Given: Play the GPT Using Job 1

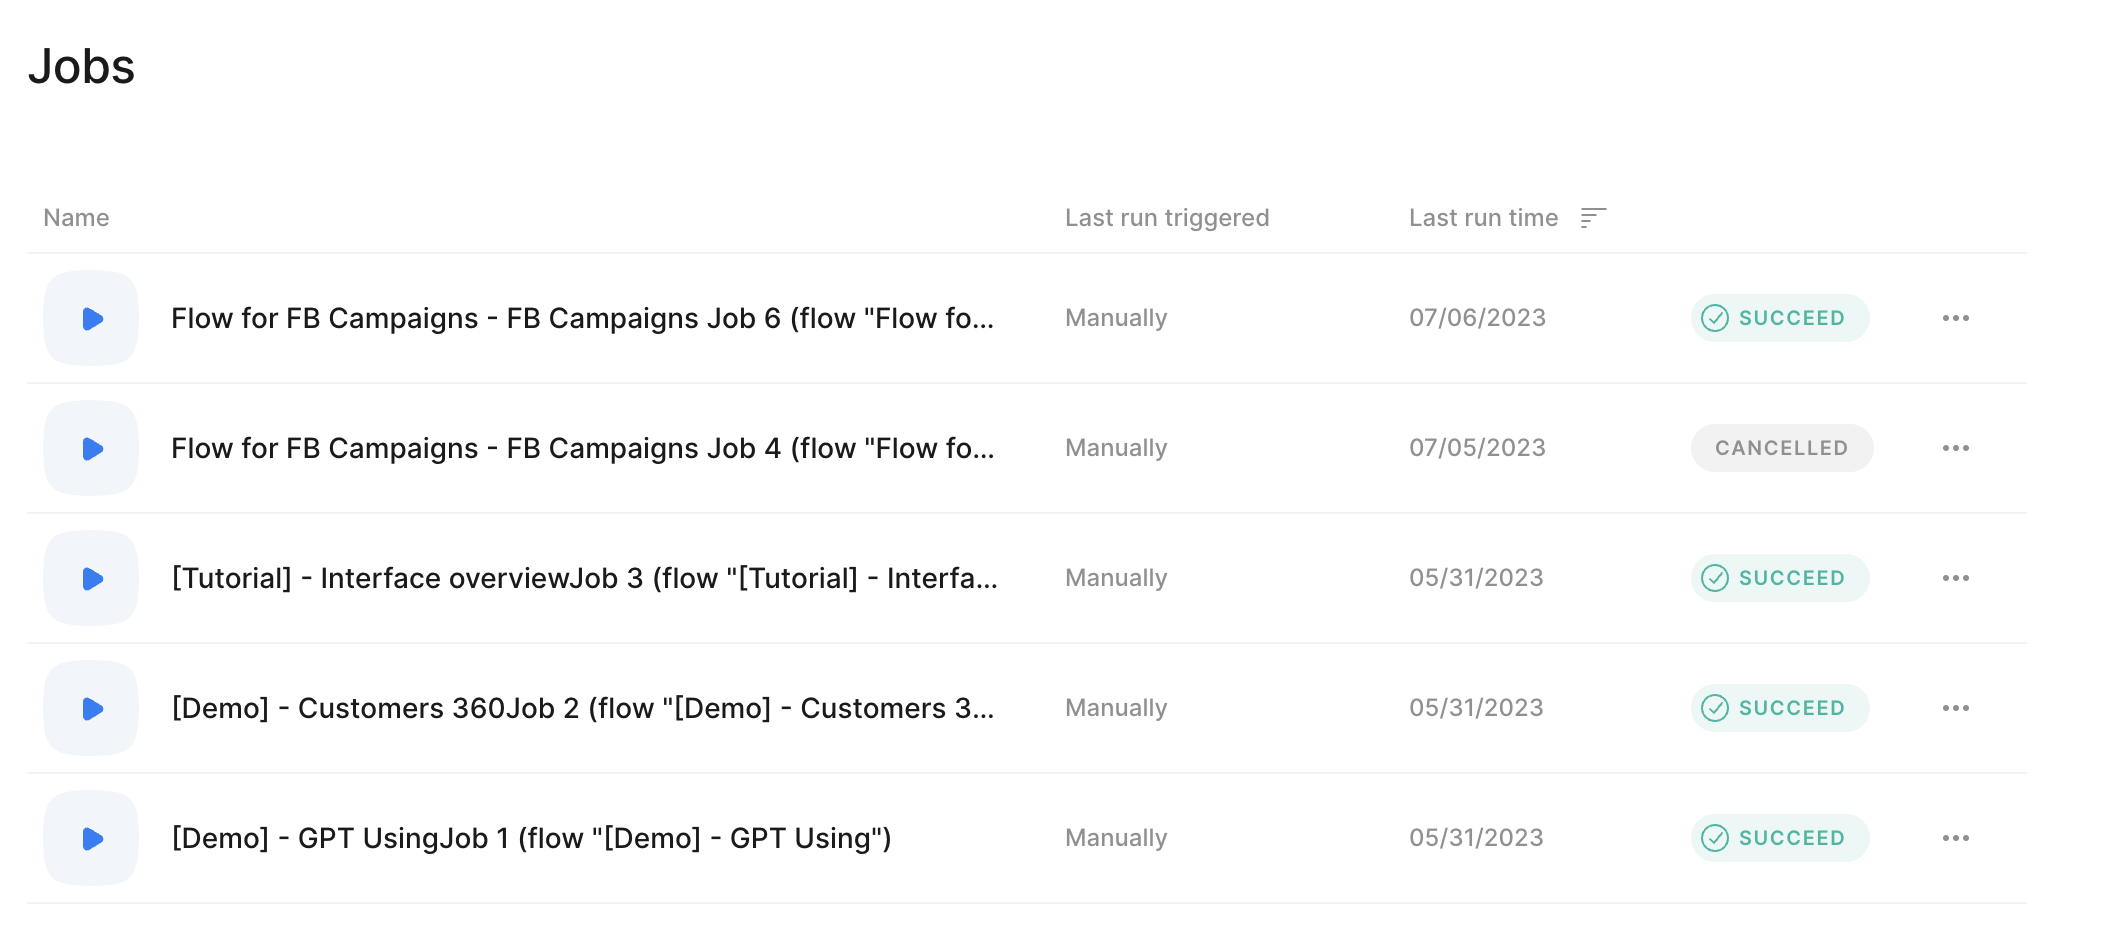Looking at the screenshot, I should click(x=92, y=839).
